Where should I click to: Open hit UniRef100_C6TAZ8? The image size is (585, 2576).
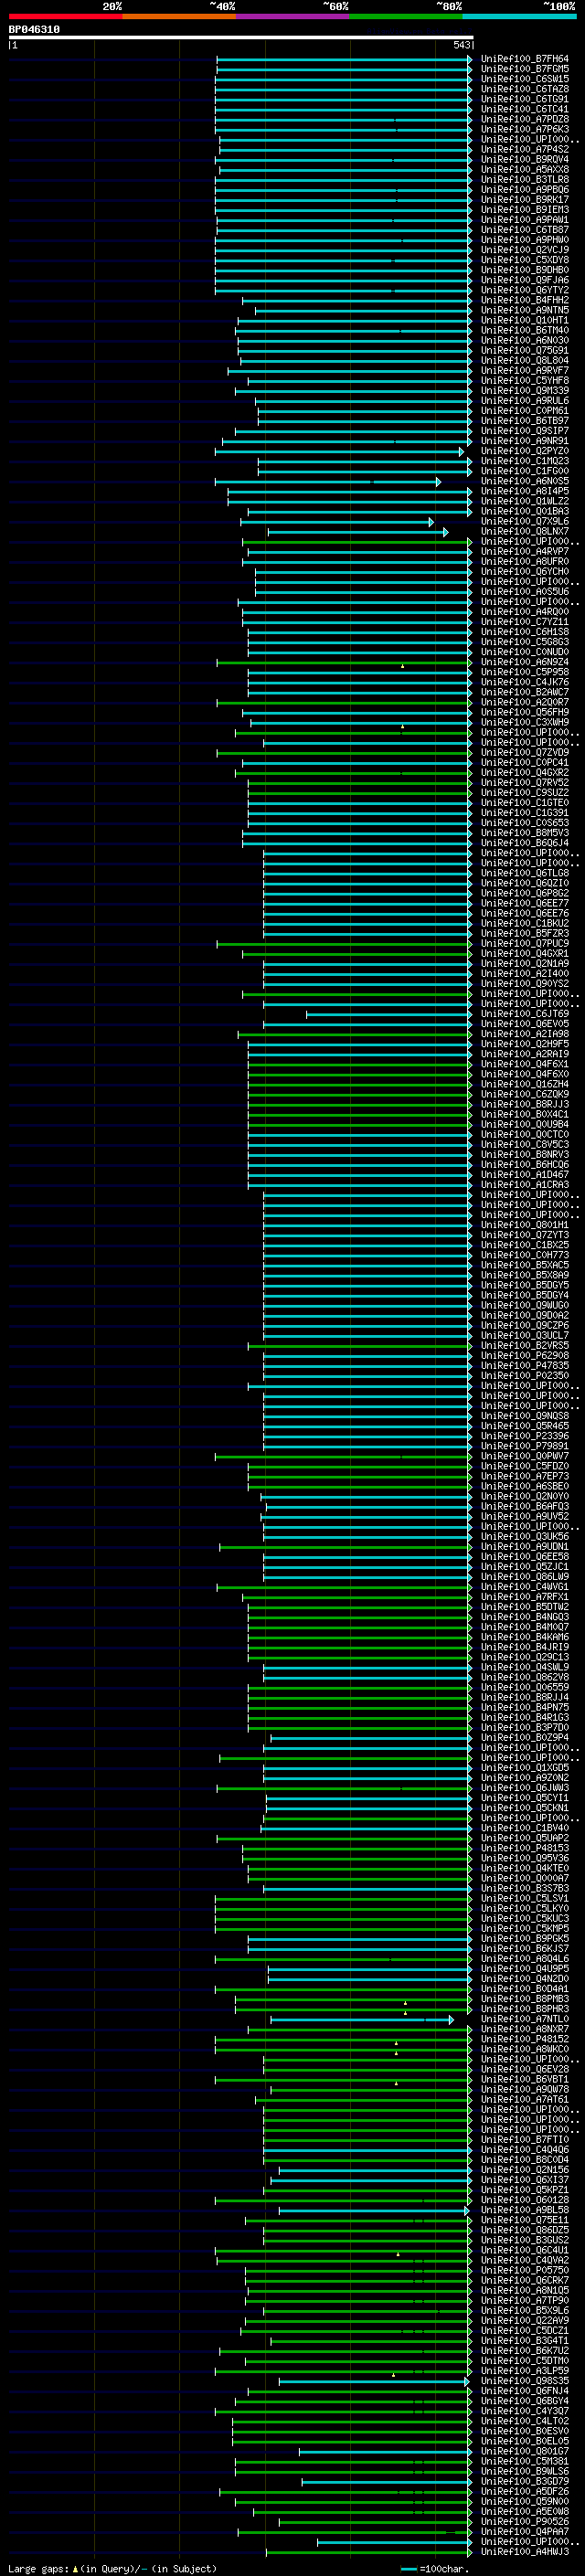click(x=525, y=89)
